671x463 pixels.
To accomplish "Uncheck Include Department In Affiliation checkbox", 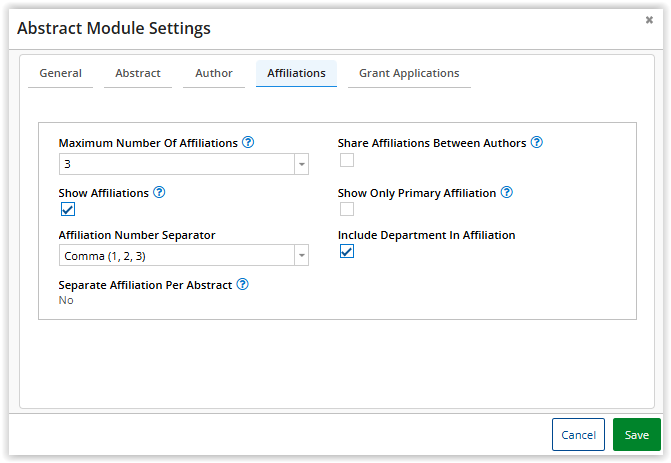I will click(346, 252).
